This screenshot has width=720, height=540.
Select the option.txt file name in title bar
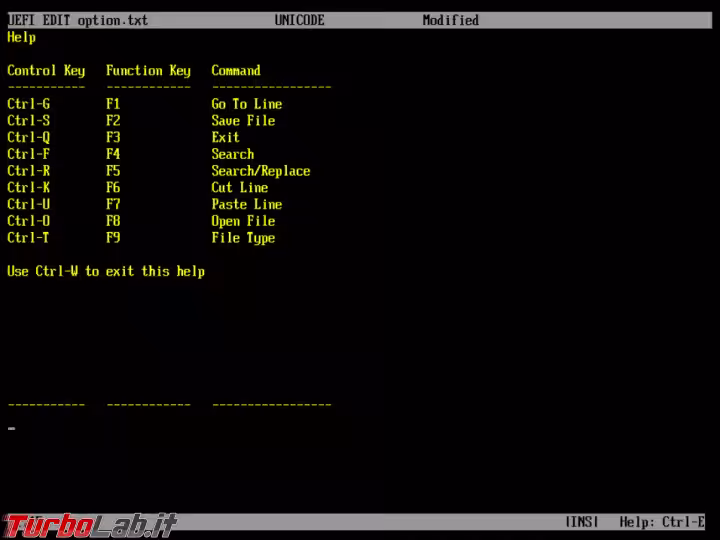coord(113,20)
